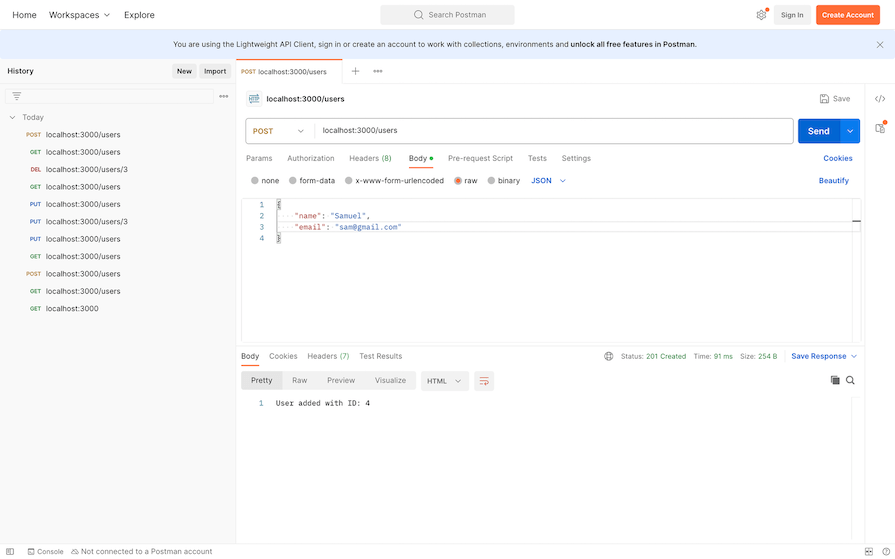Open the HTML response format dropdown
Screen dimensions: 895x559
[444, 381]
